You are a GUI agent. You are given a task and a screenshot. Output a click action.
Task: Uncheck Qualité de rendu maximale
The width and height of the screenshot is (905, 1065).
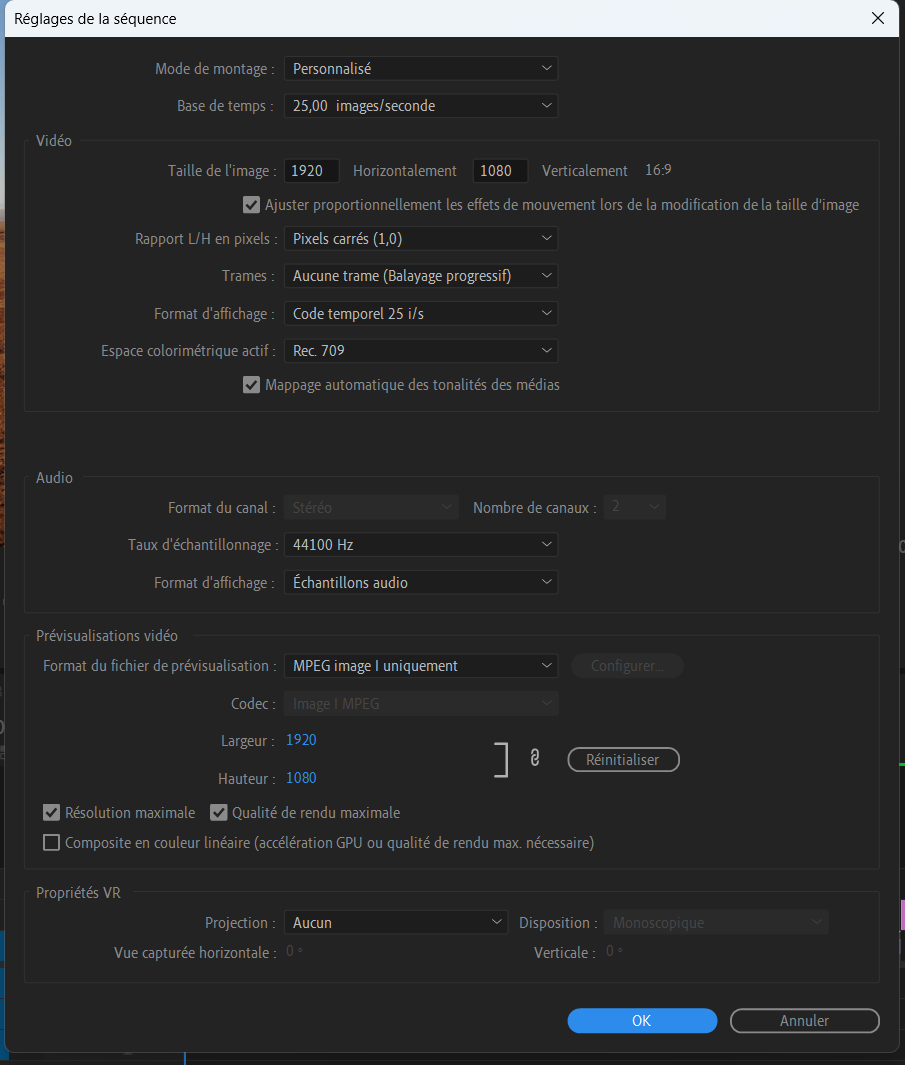pos(219,812)
